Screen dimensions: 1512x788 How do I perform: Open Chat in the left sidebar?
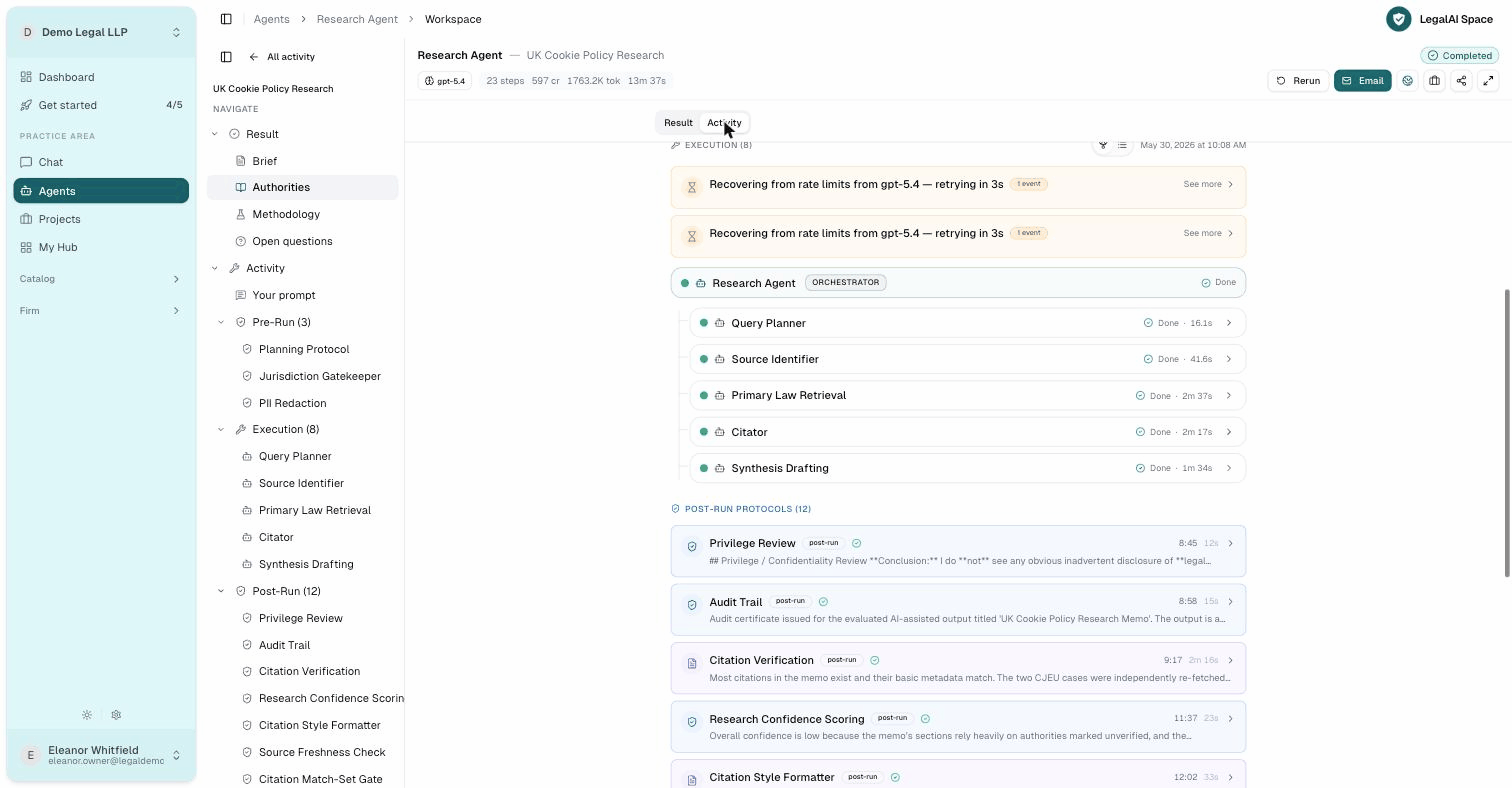(101, 162)
